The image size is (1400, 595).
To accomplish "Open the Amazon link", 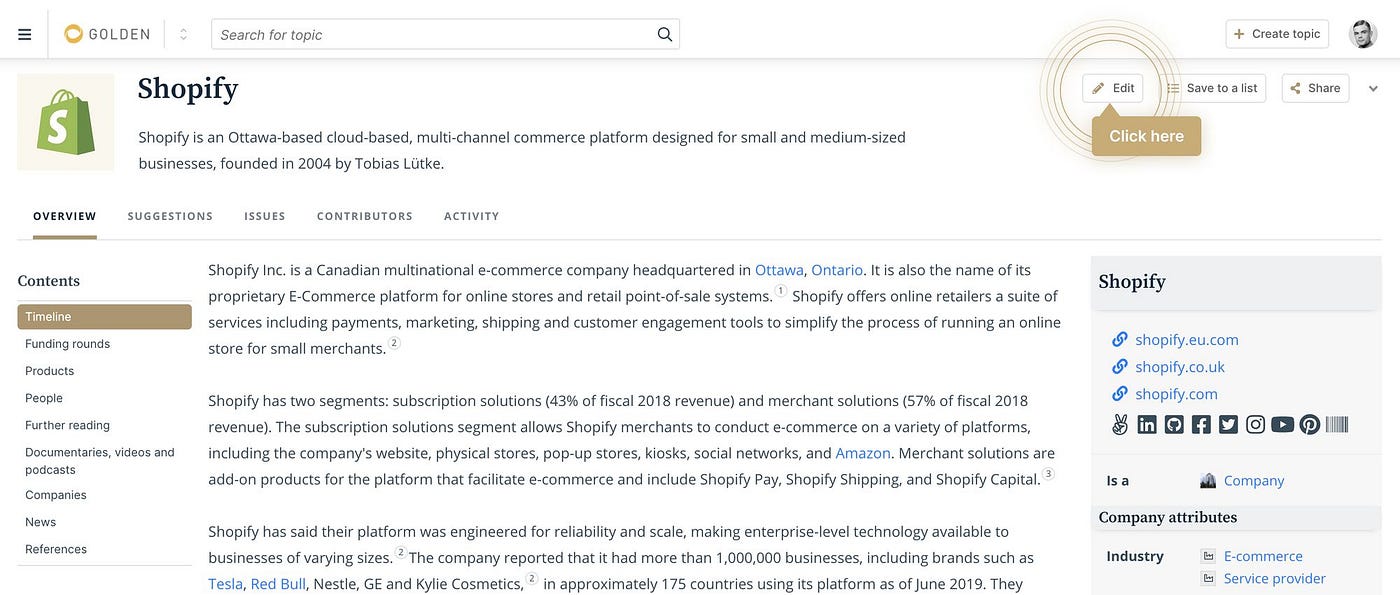I will tap(863, 453).
